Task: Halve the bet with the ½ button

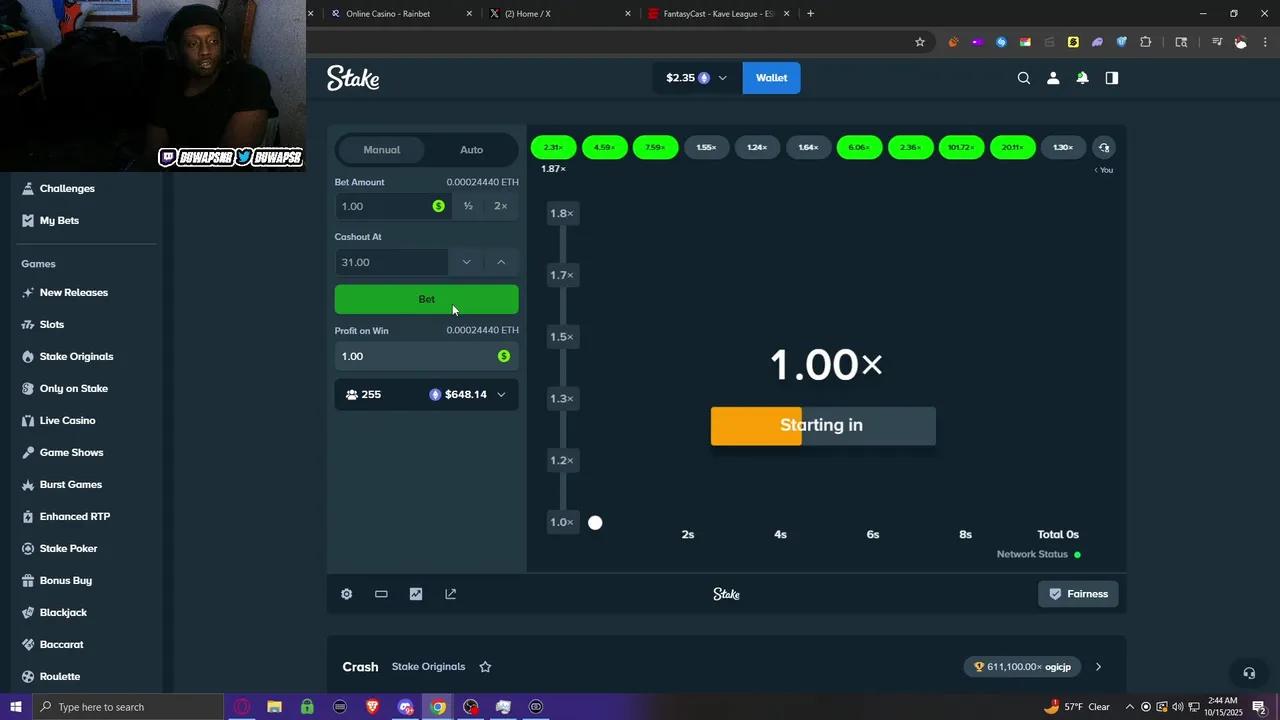Action: [x=468, y=206]
